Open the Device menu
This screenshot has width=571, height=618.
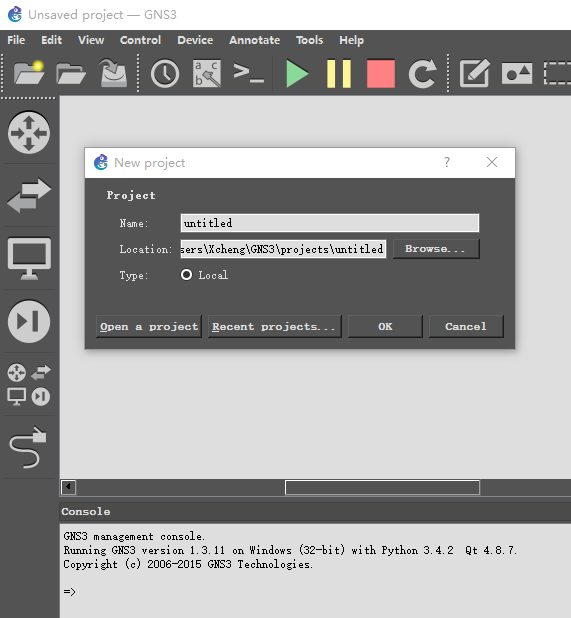(195, 40)
